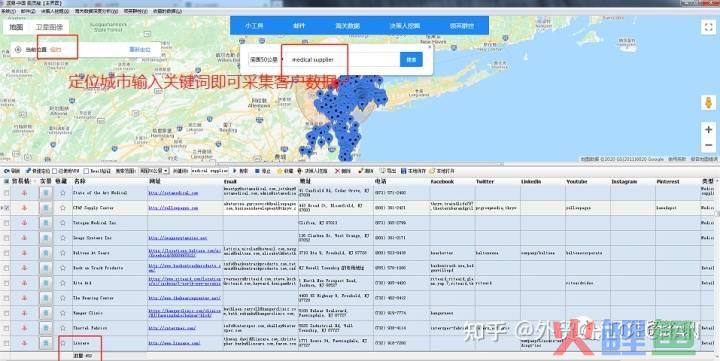Image resolution: width=720 pixels, height=361 pixels.
Task: Click red trade icon in Image Systems Inc row
Action: (24, 238)
